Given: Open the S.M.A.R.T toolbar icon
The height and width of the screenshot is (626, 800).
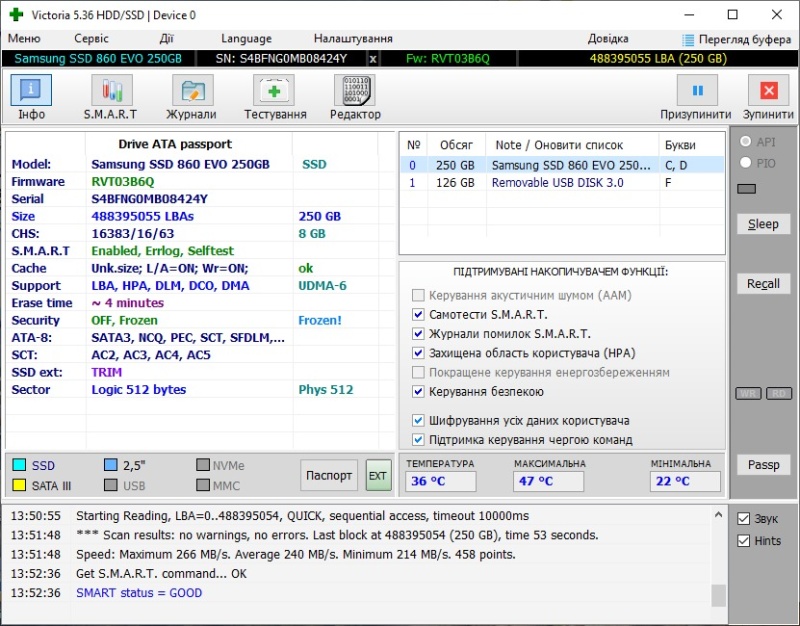Looking at the screenshot, I should tap(112, 90).
